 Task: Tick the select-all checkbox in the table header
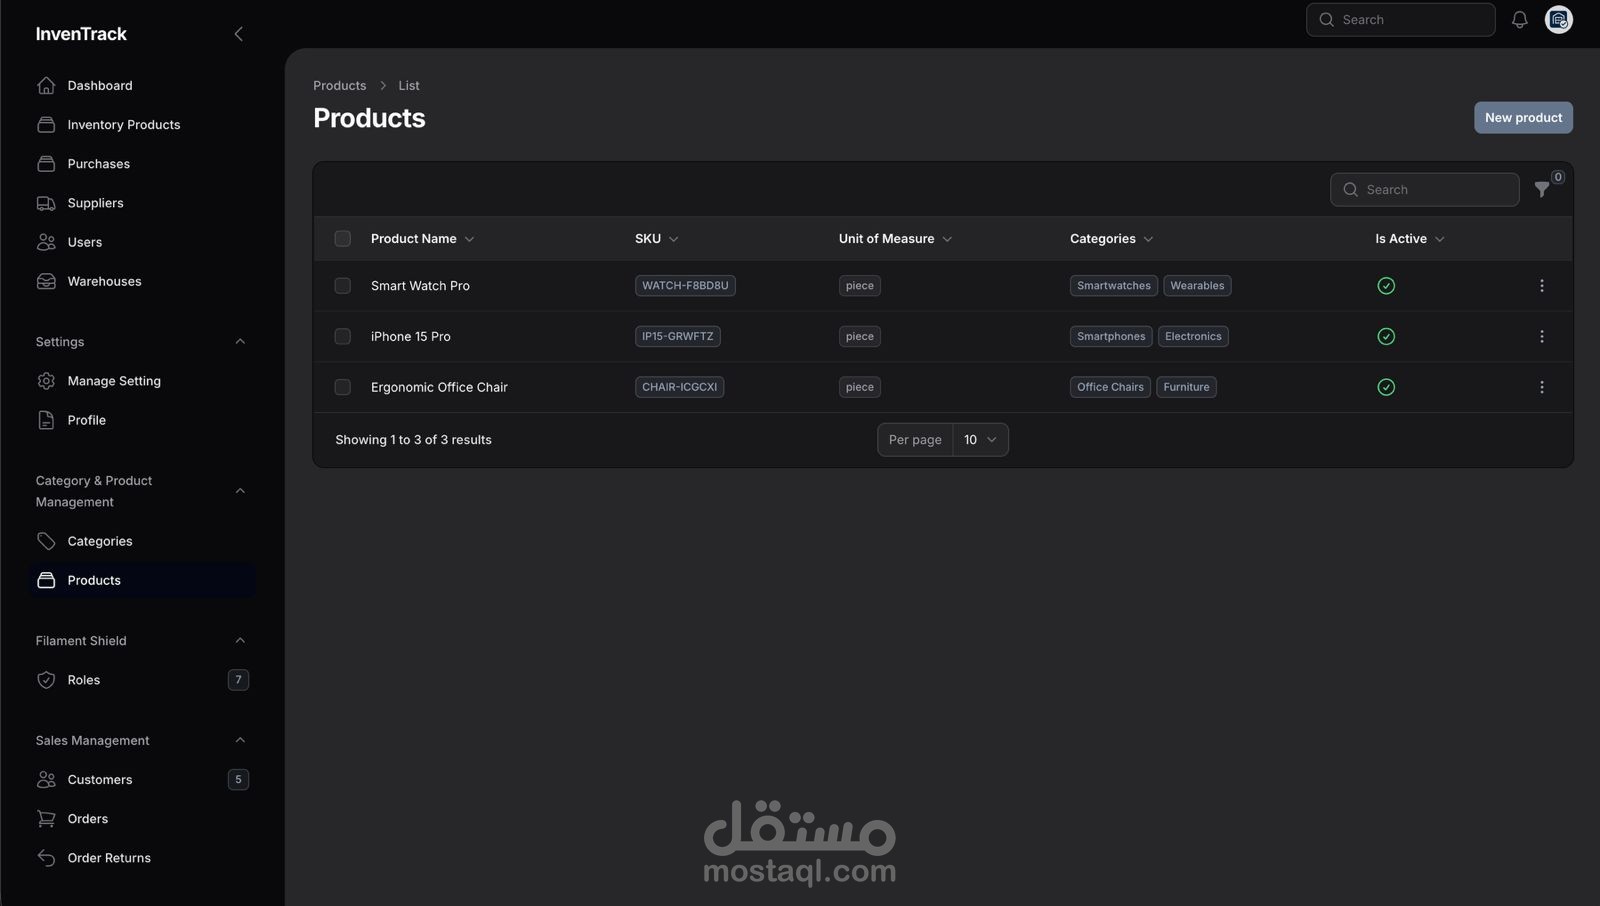pos(342,238)
